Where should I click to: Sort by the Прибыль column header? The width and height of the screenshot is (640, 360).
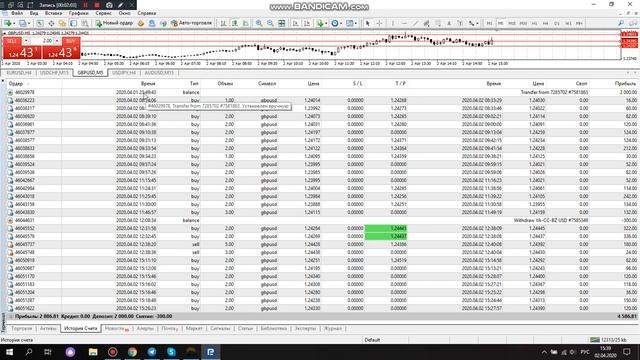tap(625, 83)
